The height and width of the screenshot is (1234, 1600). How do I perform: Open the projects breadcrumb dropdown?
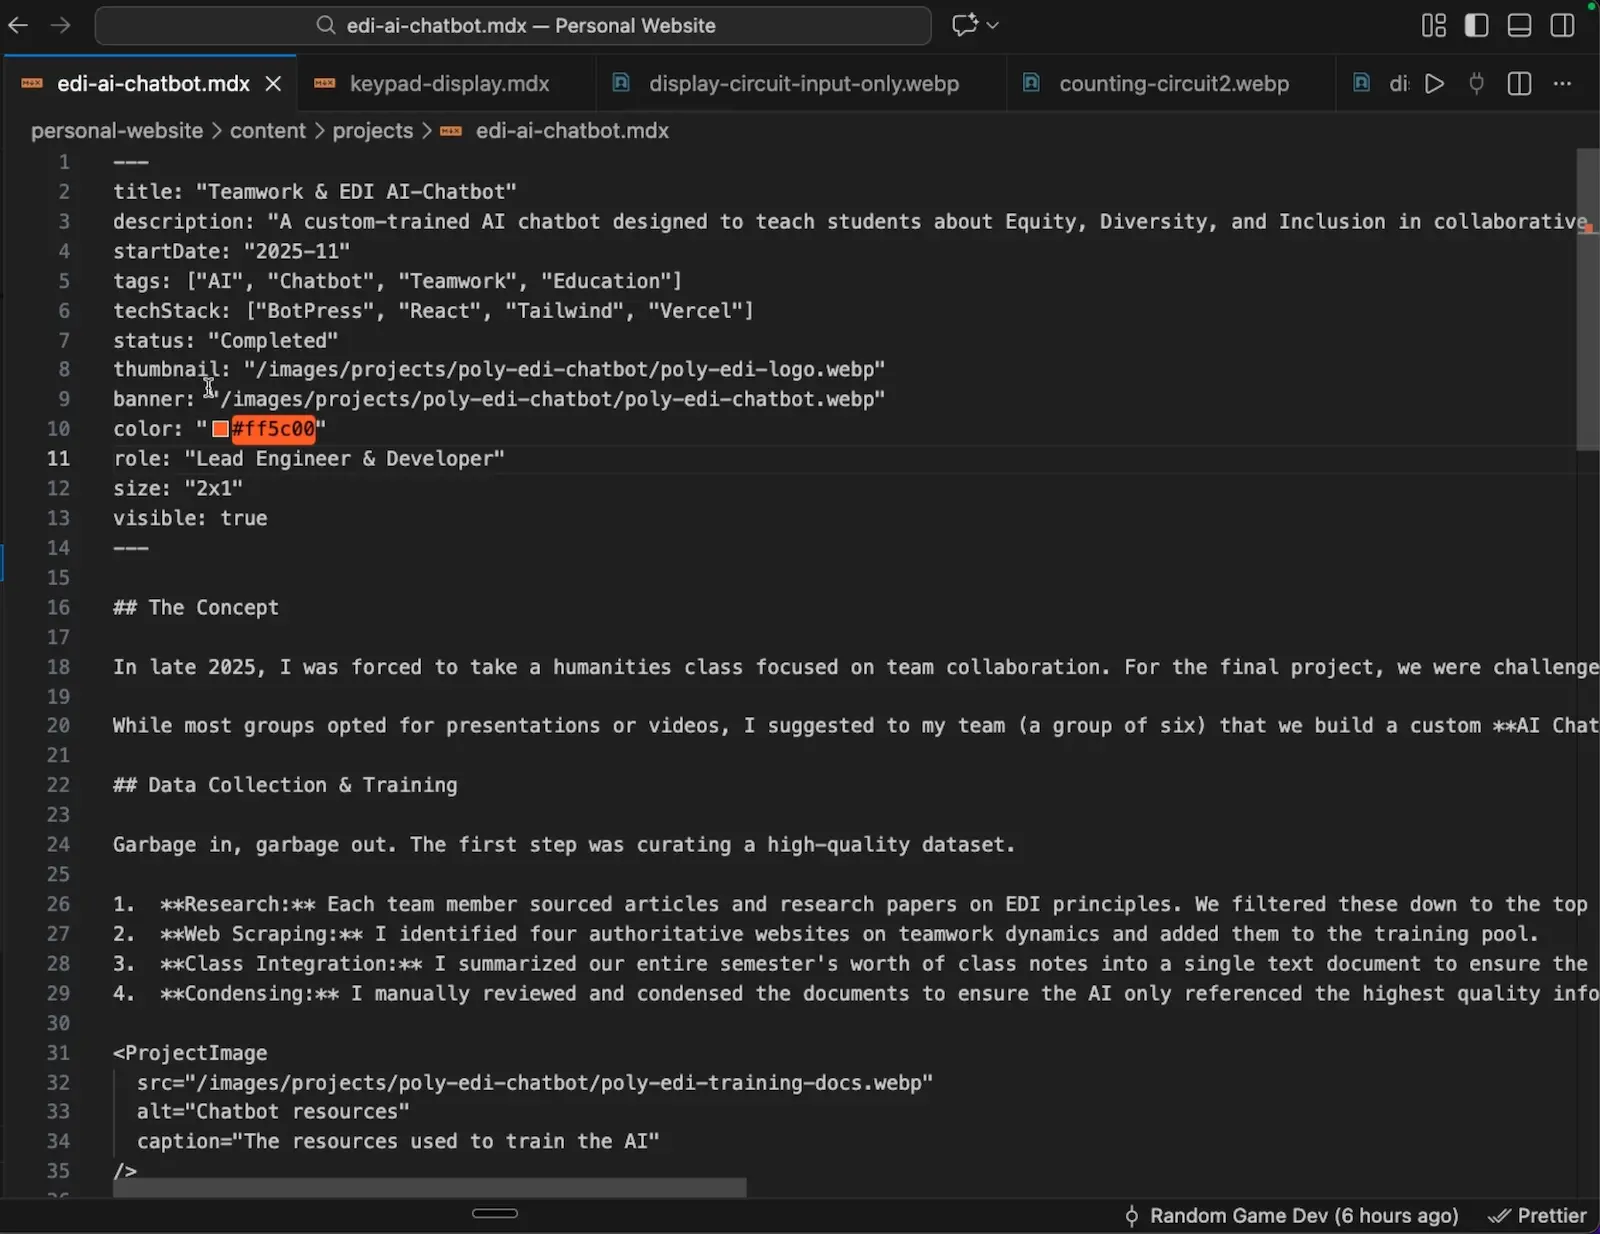[x=371, y=131]
